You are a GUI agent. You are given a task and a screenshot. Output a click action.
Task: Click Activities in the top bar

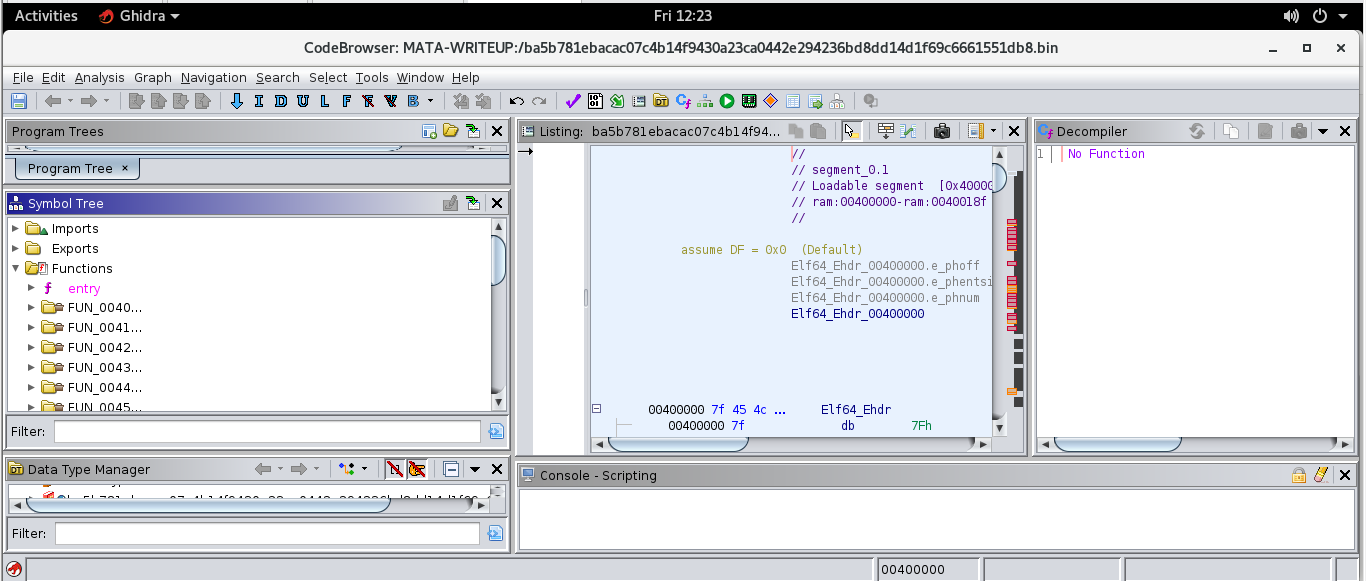point(46,16)
